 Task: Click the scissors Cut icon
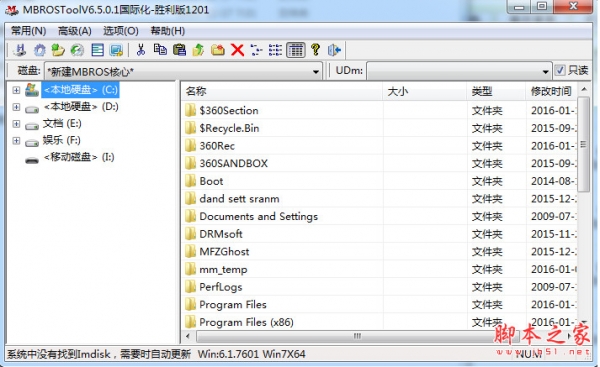pos(141,50)
